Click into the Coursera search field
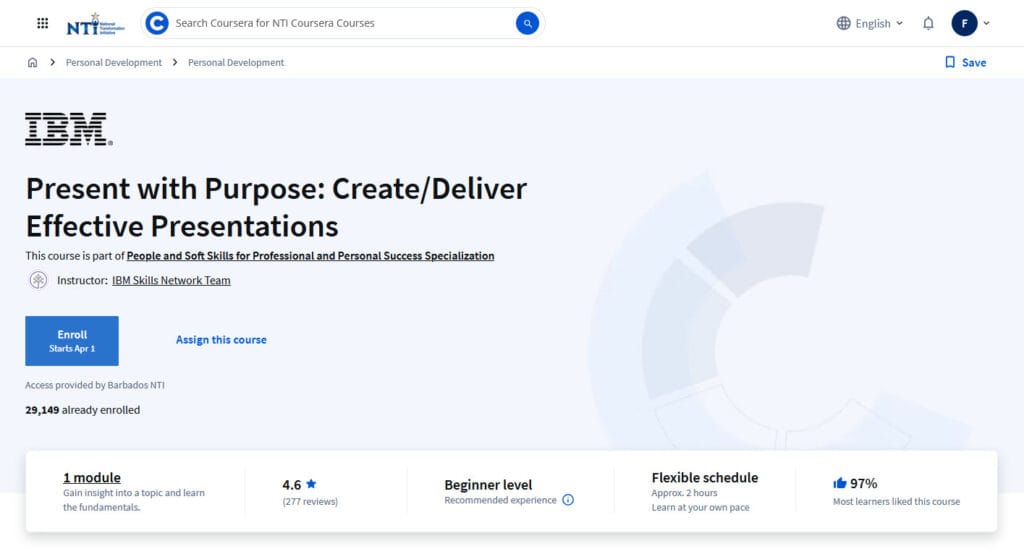The image size is (1024, 554). coord(340,23)
